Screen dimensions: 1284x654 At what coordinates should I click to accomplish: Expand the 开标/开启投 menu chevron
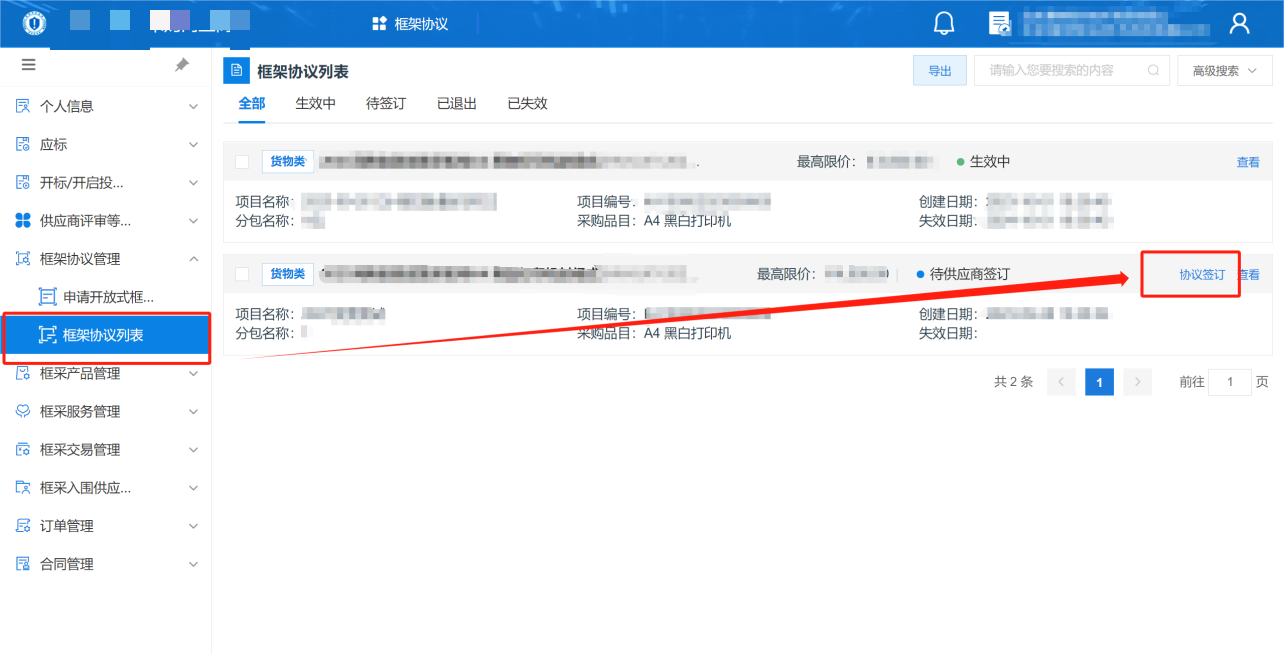(194, 182)
